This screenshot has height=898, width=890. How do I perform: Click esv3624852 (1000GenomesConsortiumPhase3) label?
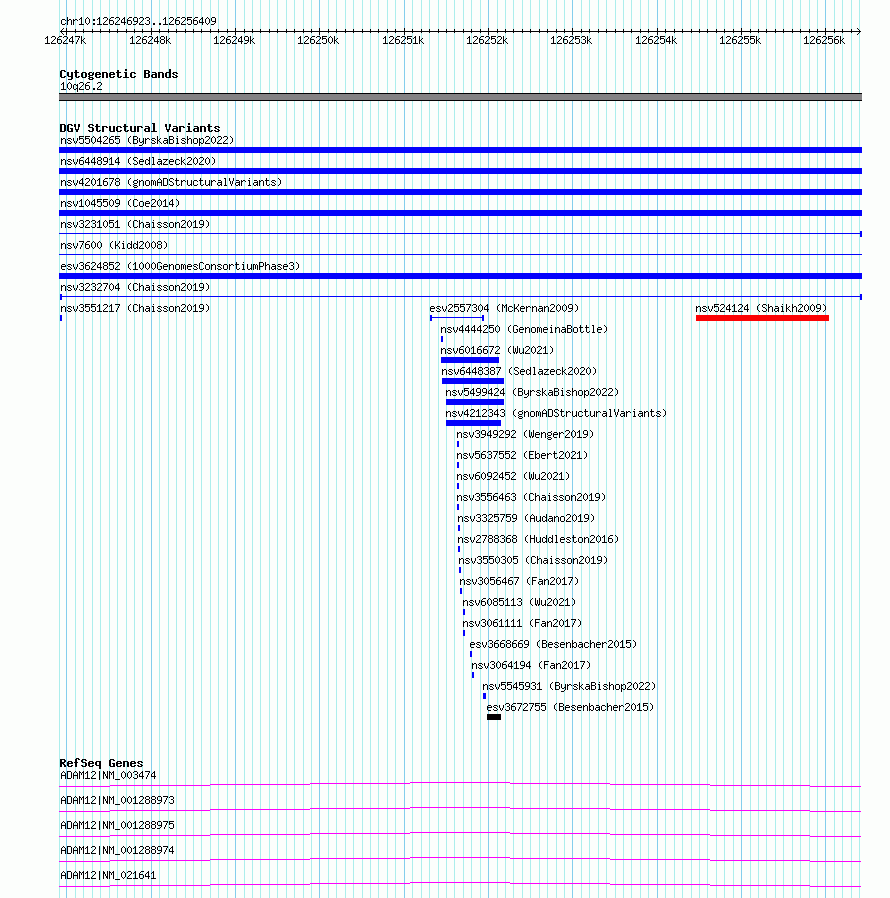tap(180, 266)
